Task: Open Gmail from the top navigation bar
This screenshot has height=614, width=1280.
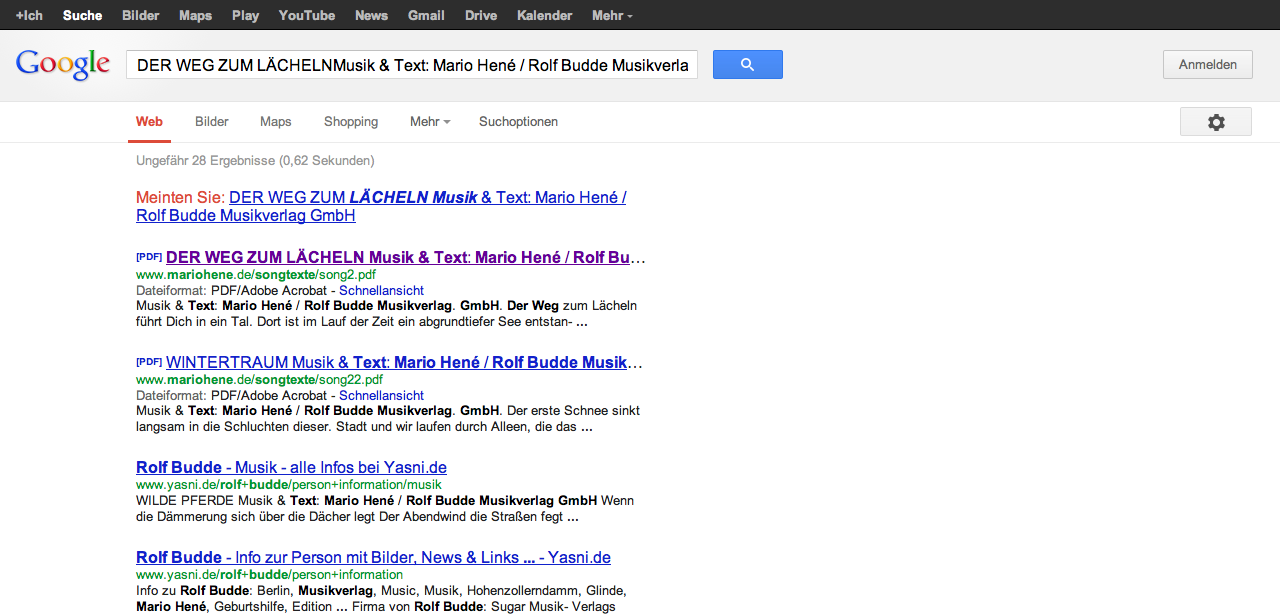Action: (x=426, y=15)
